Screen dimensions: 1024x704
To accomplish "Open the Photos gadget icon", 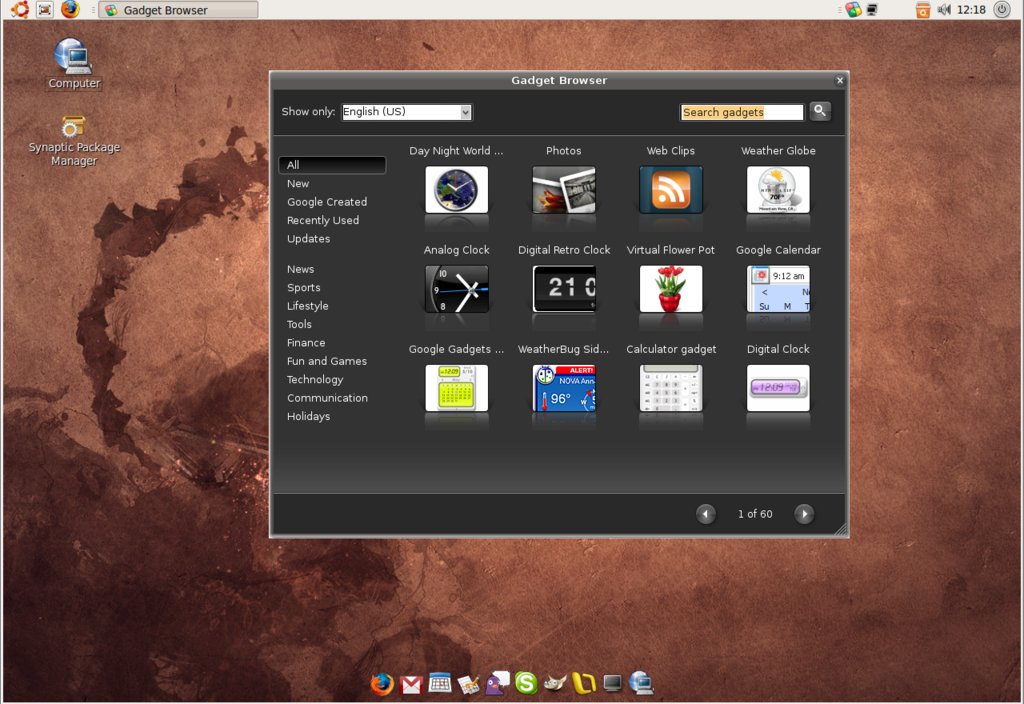I will point(564,190).
